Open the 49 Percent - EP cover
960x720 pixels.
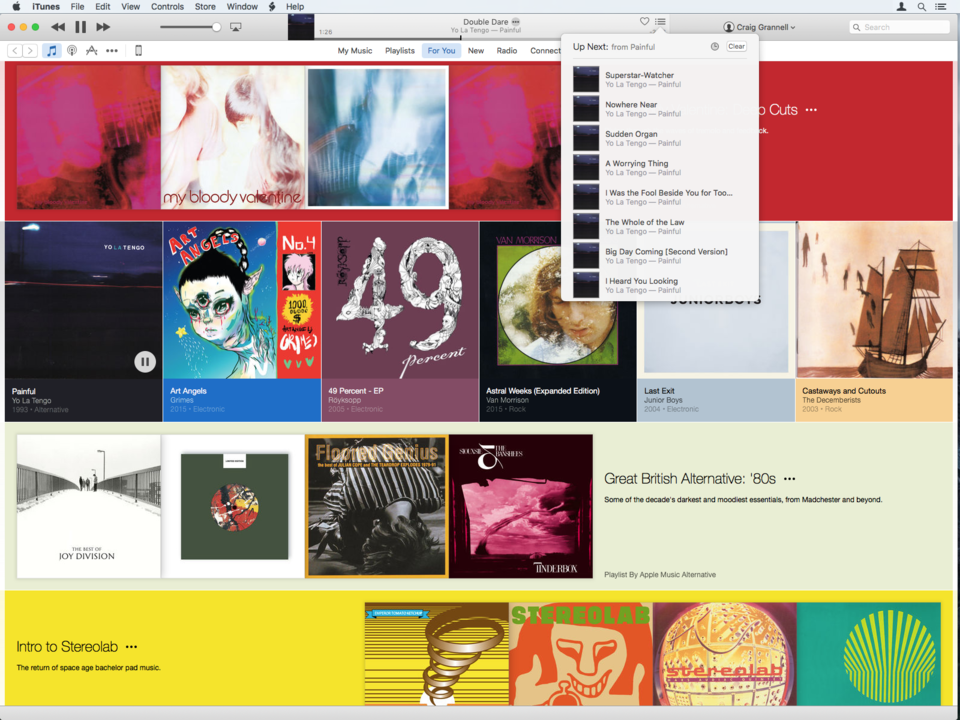tap(400, 300)
